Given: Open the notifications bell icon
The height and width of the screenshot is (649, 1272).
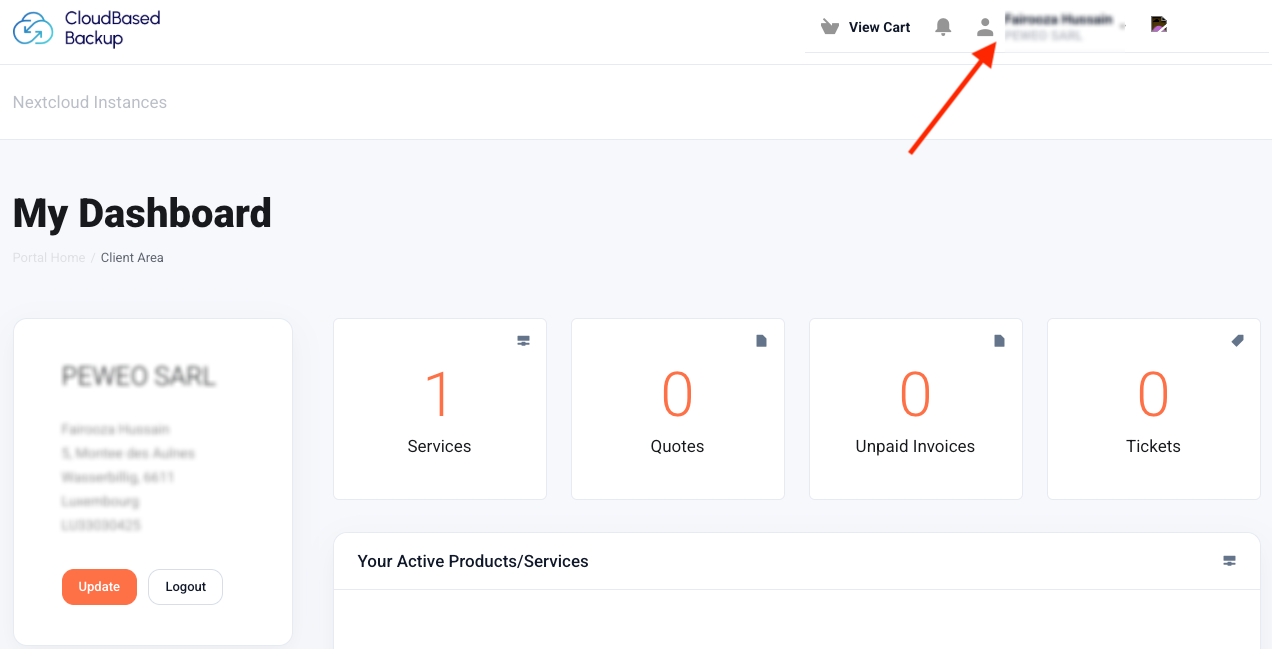Looking at the screenshot, I should coord(942,27).
